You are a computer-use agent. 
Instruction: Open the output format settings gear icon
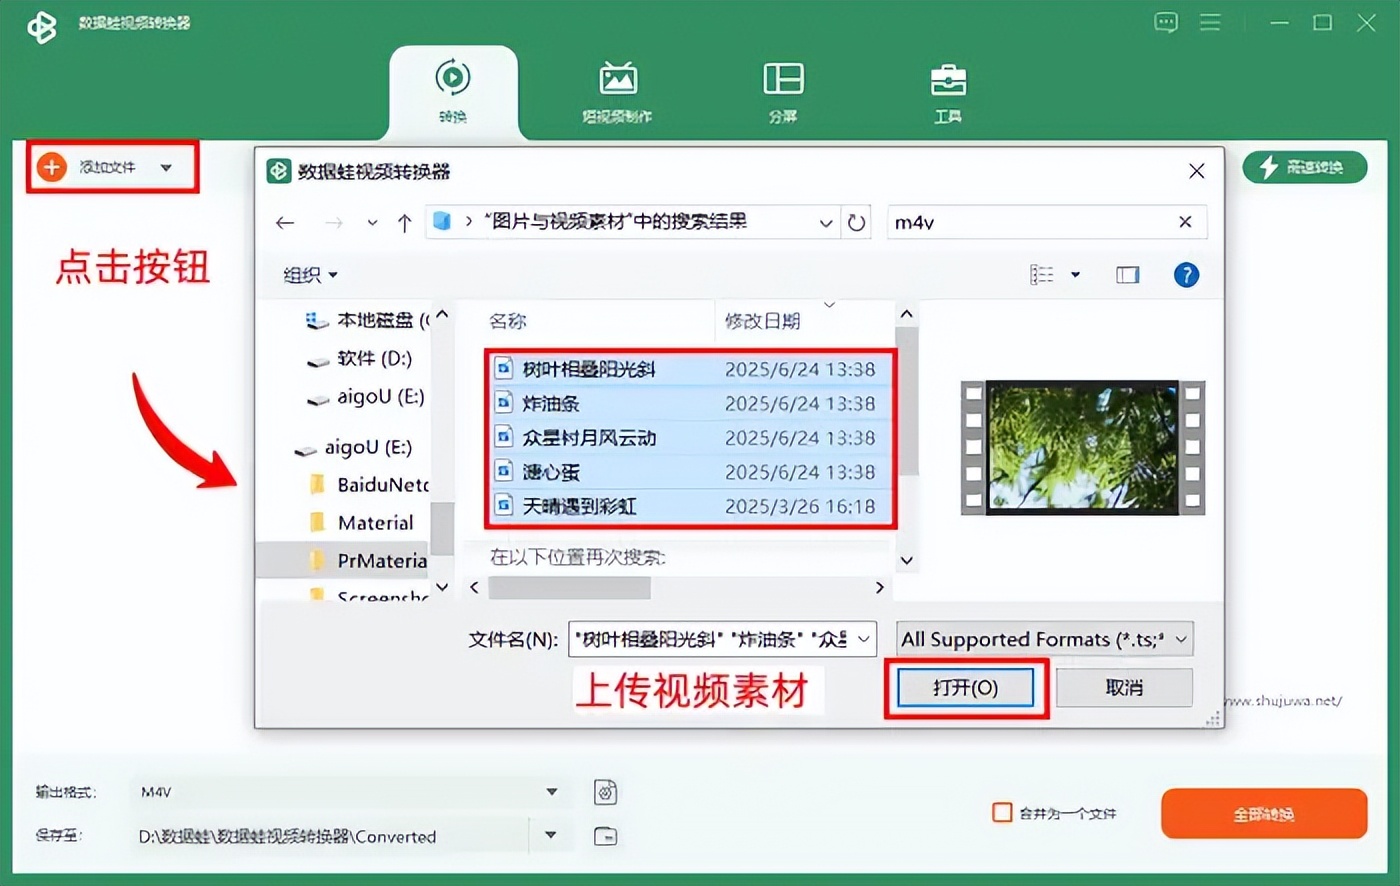(606, 792)
